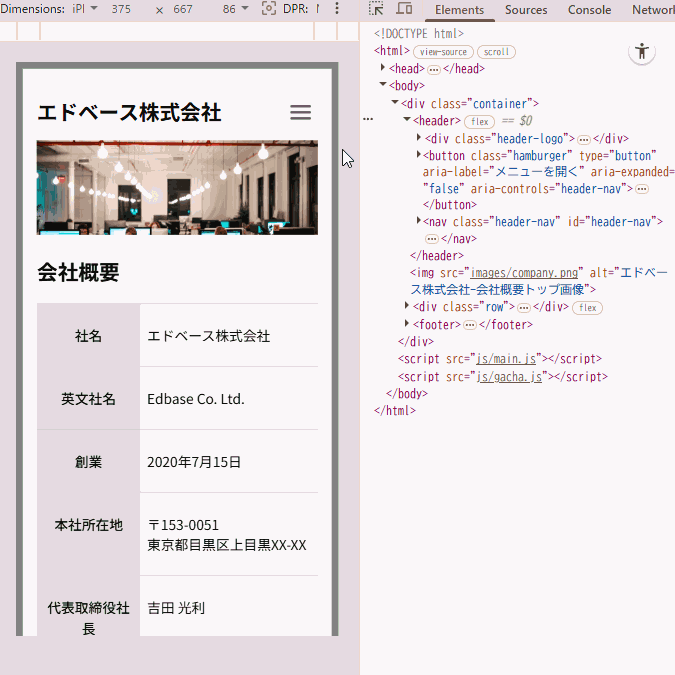
Task: Click the flex badge on div row node
Action: point(587,308)
